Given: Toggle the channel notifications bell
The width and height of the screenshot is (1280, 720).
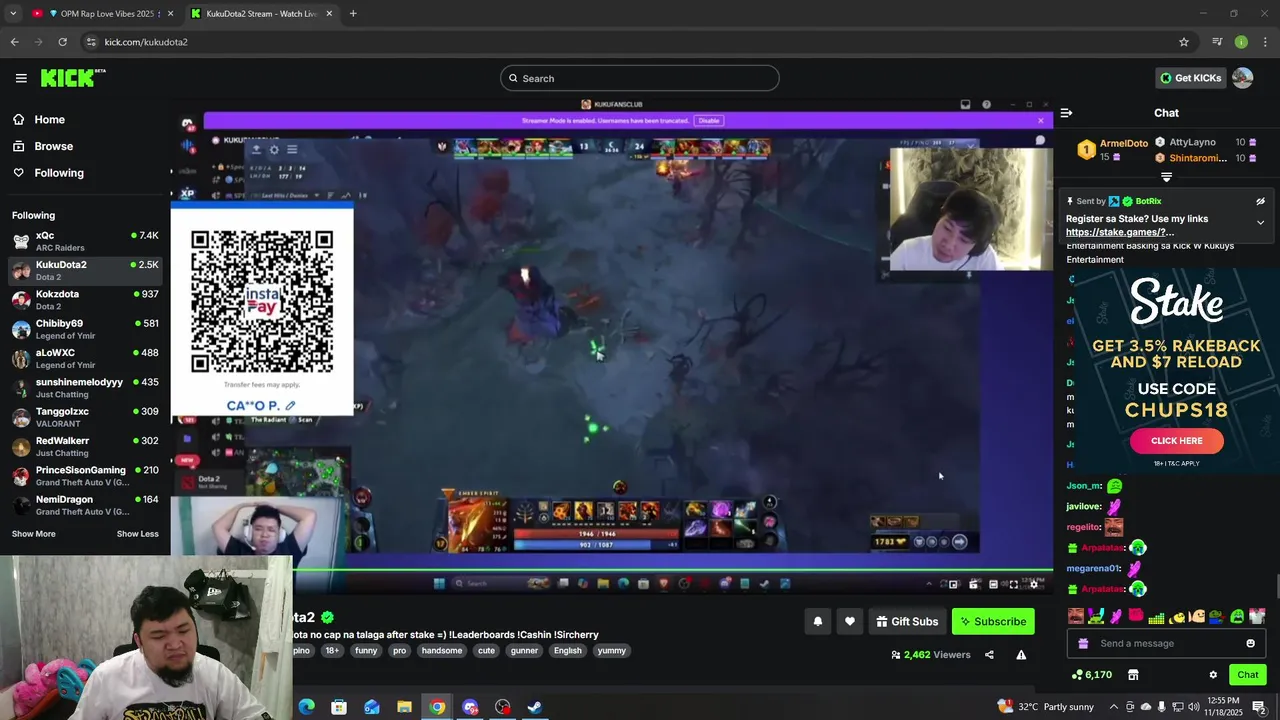Looking at the screenshot, I should point(817,621).
